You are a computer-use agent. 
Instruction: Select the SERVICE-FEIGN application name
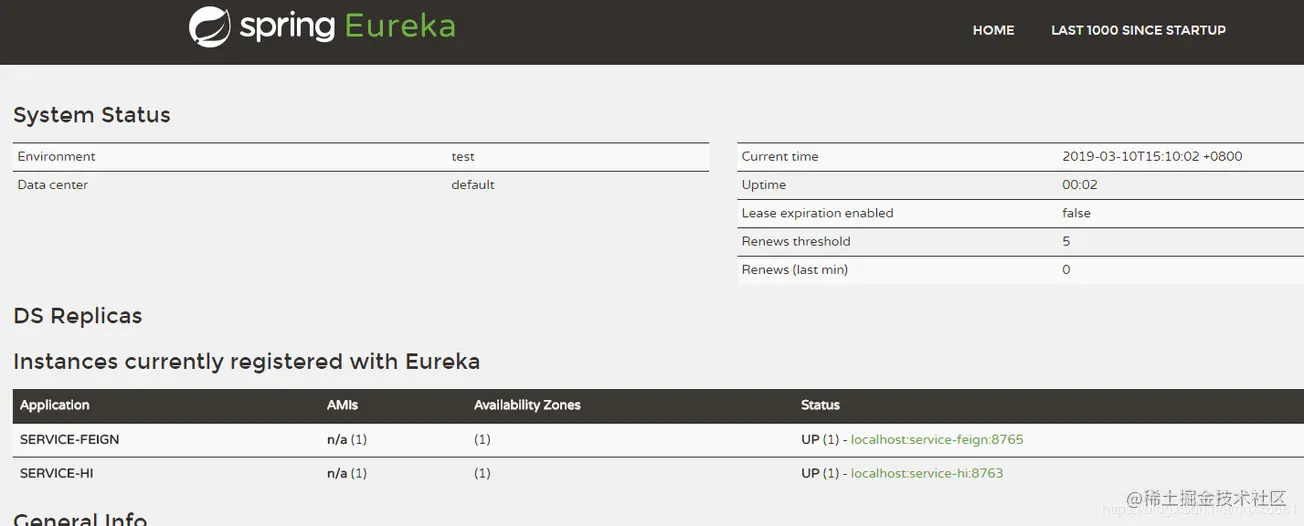click(x=70, y=439)
